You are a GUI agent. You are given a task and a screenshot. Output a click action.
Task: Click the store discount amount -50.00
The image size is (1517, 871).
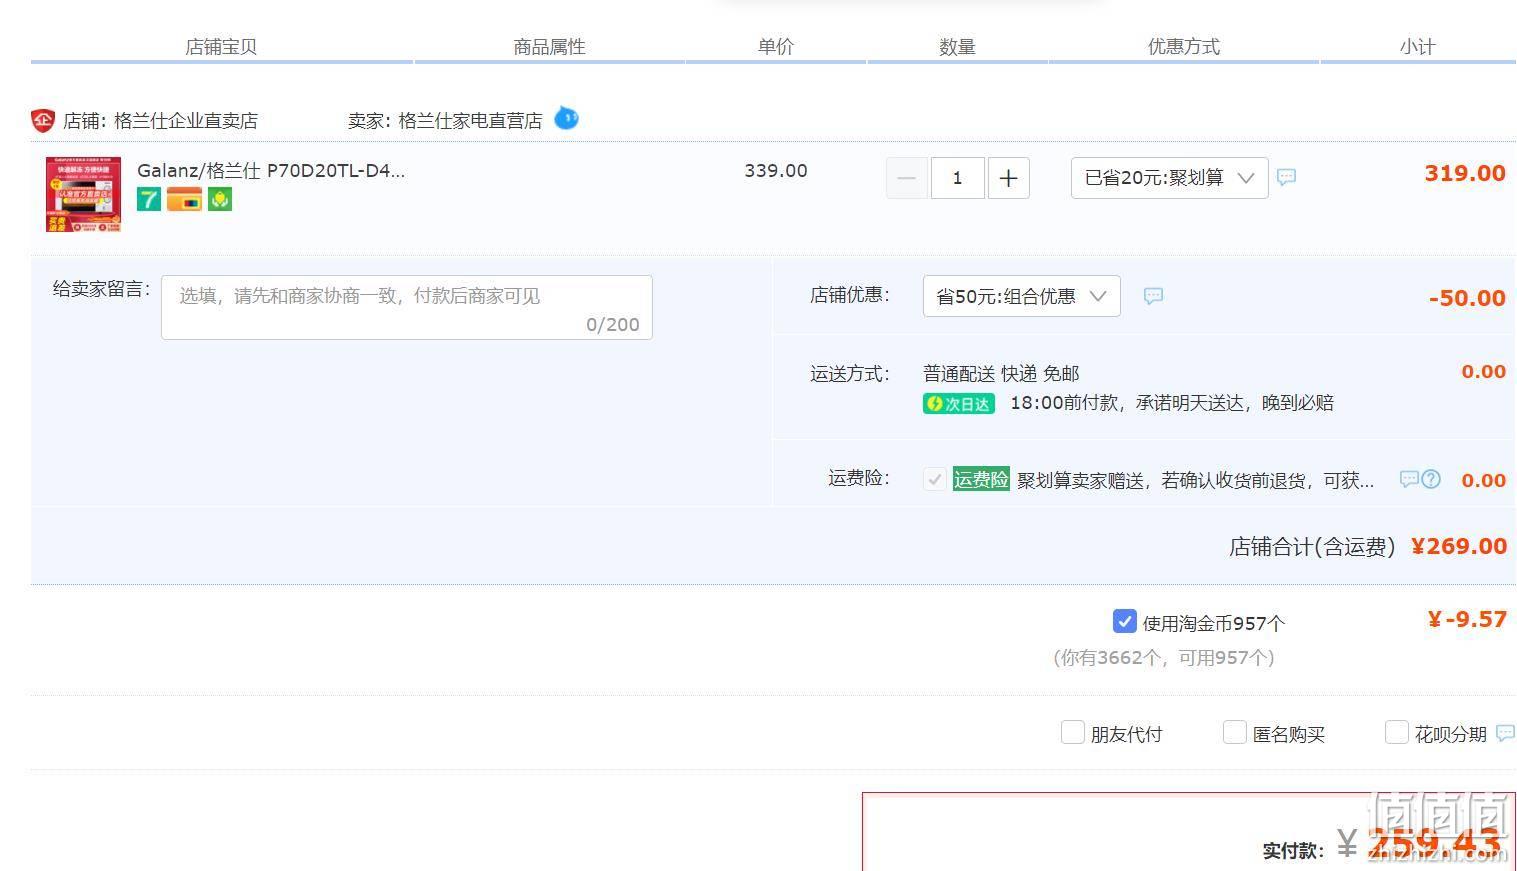click(x=1467, y=298)
